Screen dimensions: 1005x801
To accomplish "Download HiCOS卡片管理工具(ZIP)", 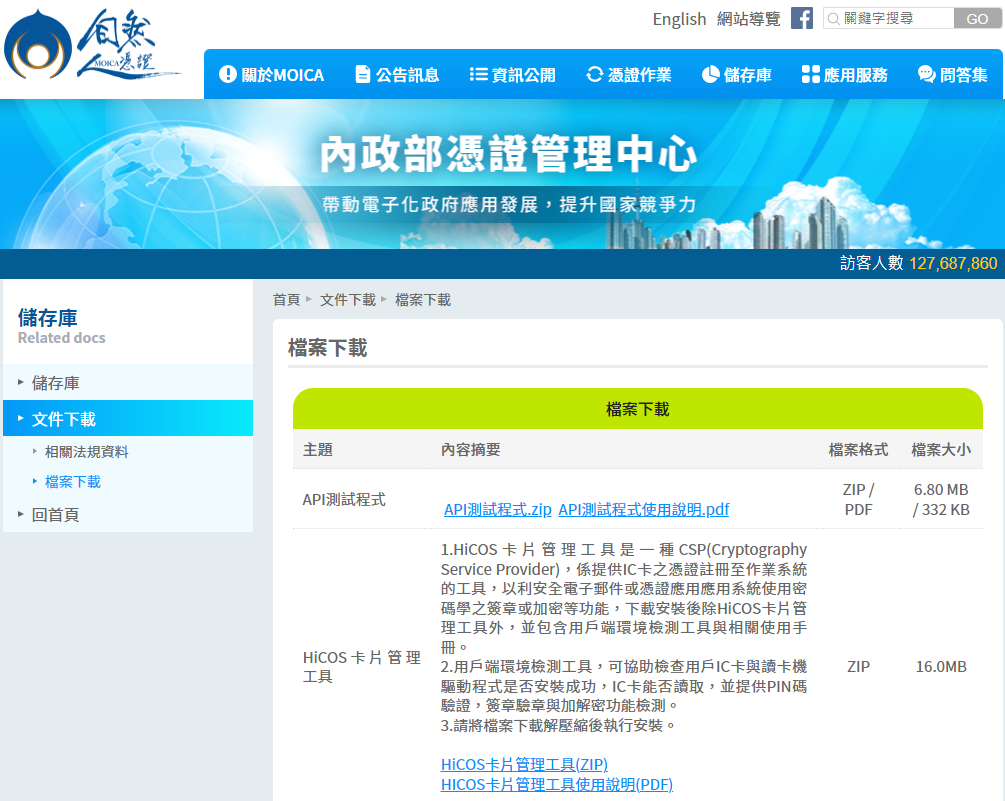I will pos(524,764).
